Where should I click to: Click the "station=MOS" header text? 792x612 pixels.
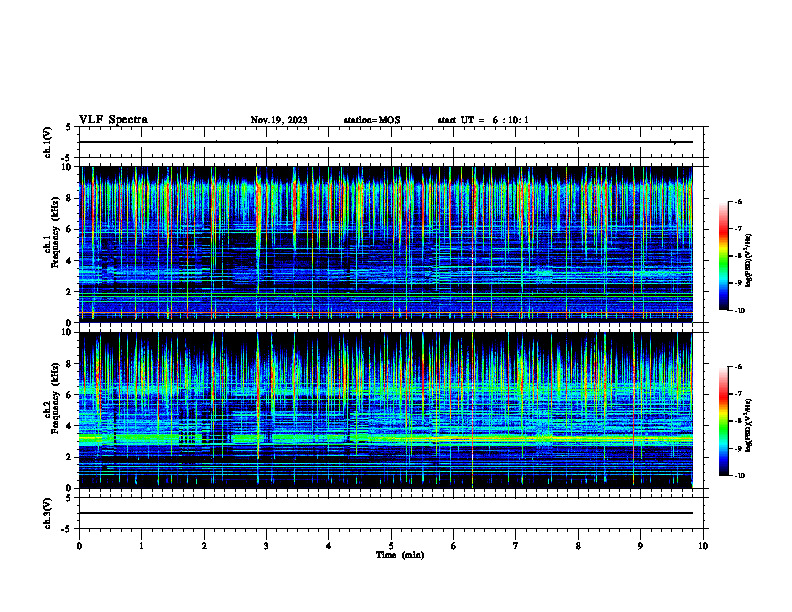(x=372, y=120)
